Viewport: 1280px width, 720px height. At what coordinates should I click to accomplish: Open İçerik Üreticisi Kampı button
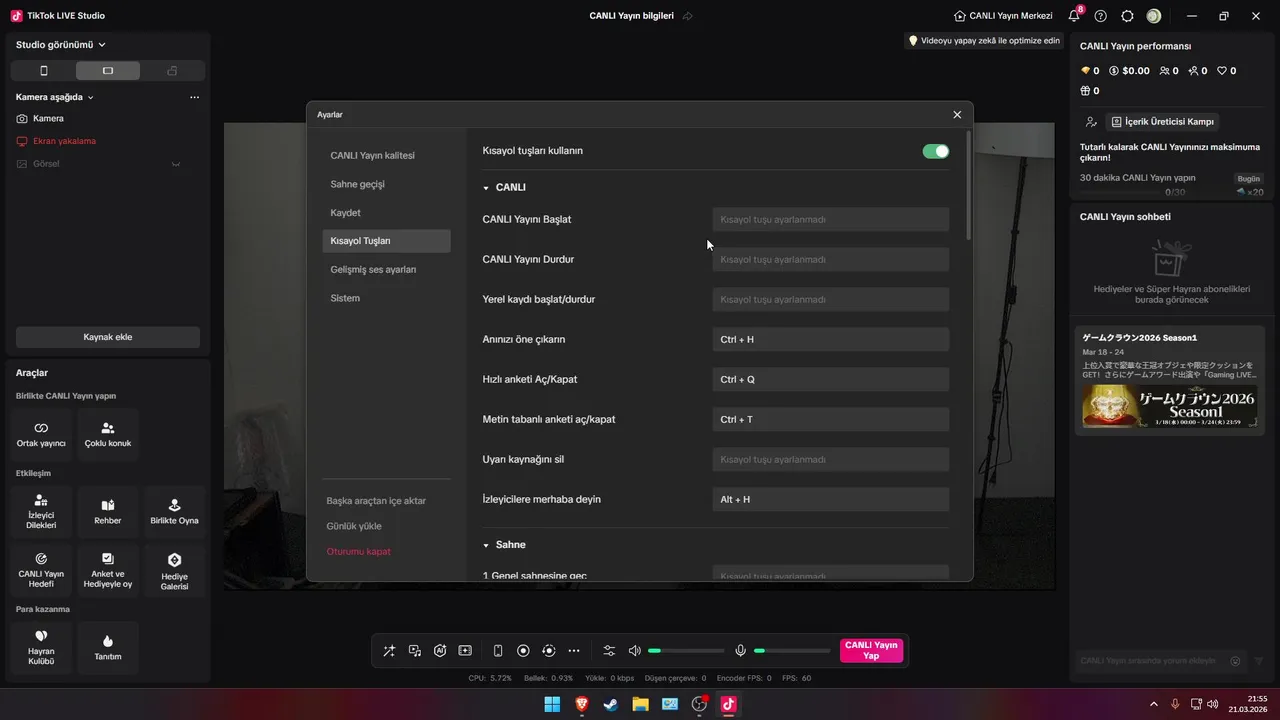tap(1162, 121)
